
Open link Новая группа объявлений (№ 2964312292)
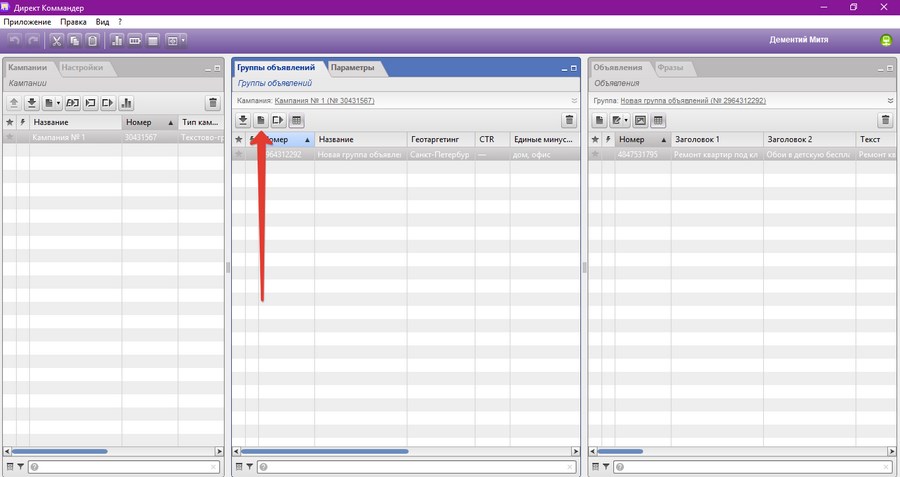693,100
